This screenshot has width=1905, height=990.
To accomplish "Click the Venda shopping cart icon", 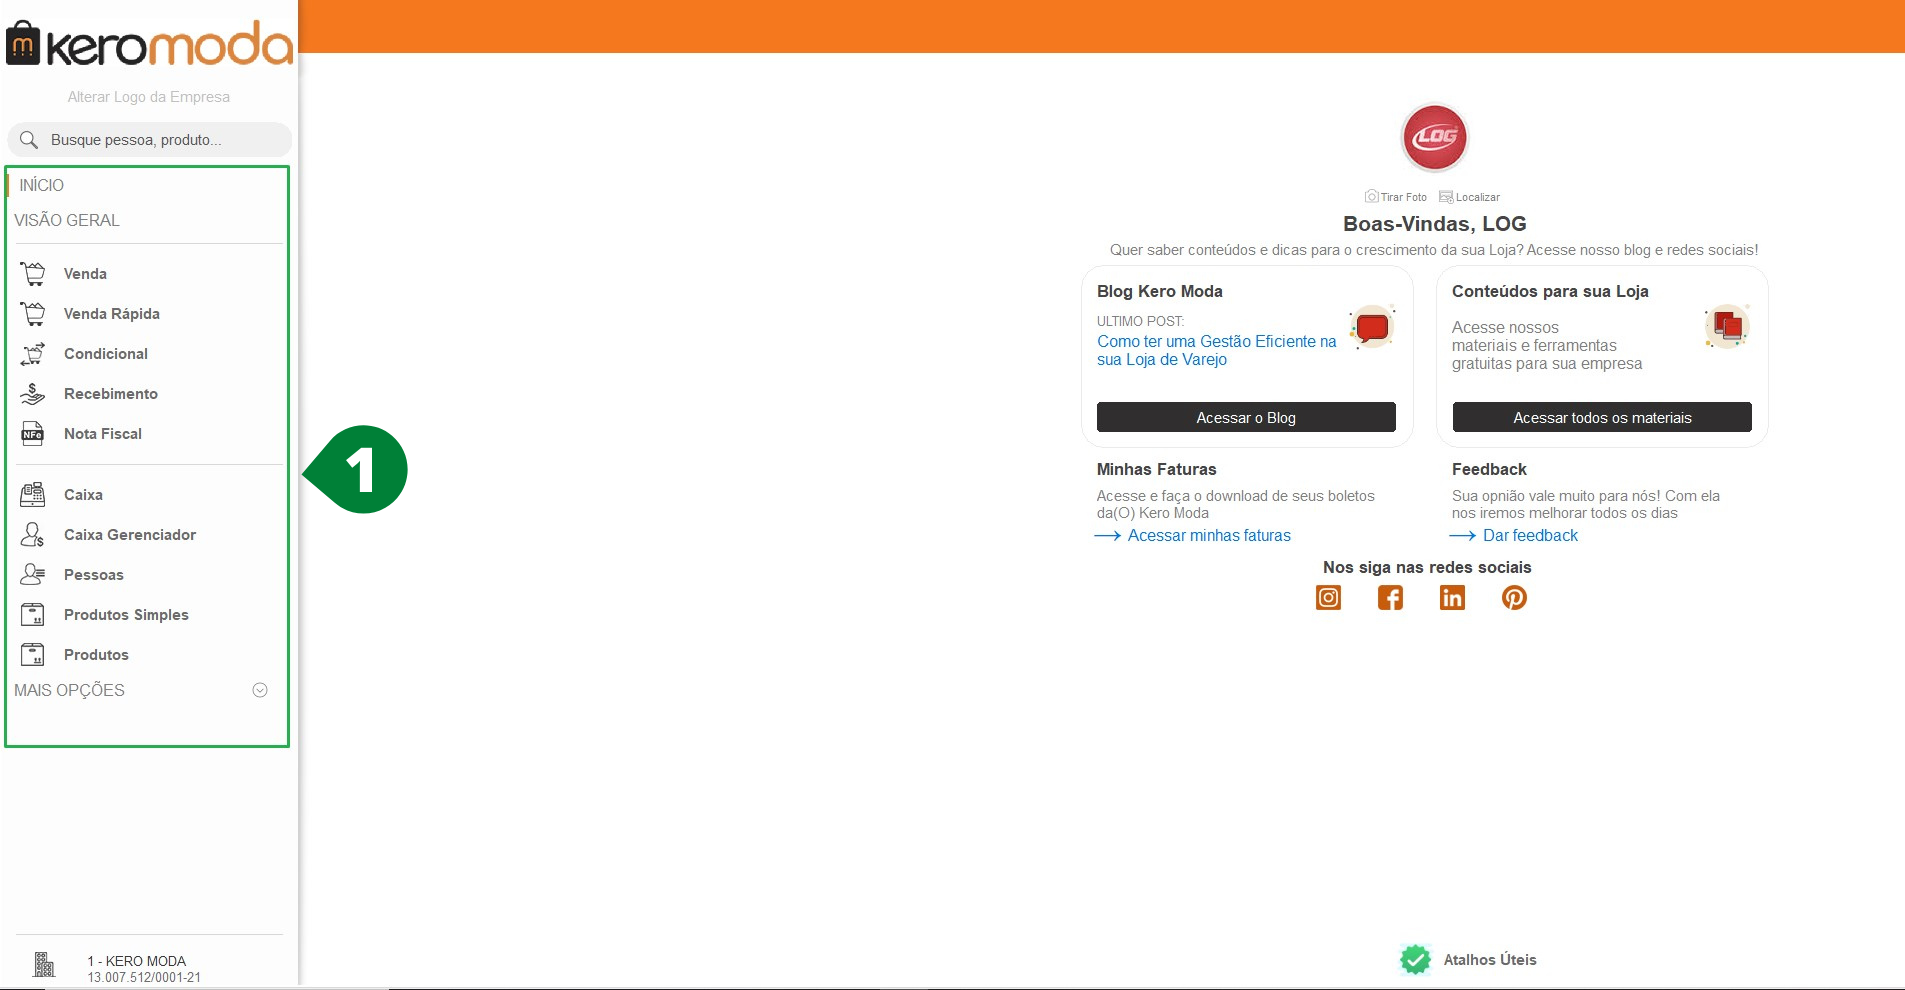I will [x=33, y=273].
